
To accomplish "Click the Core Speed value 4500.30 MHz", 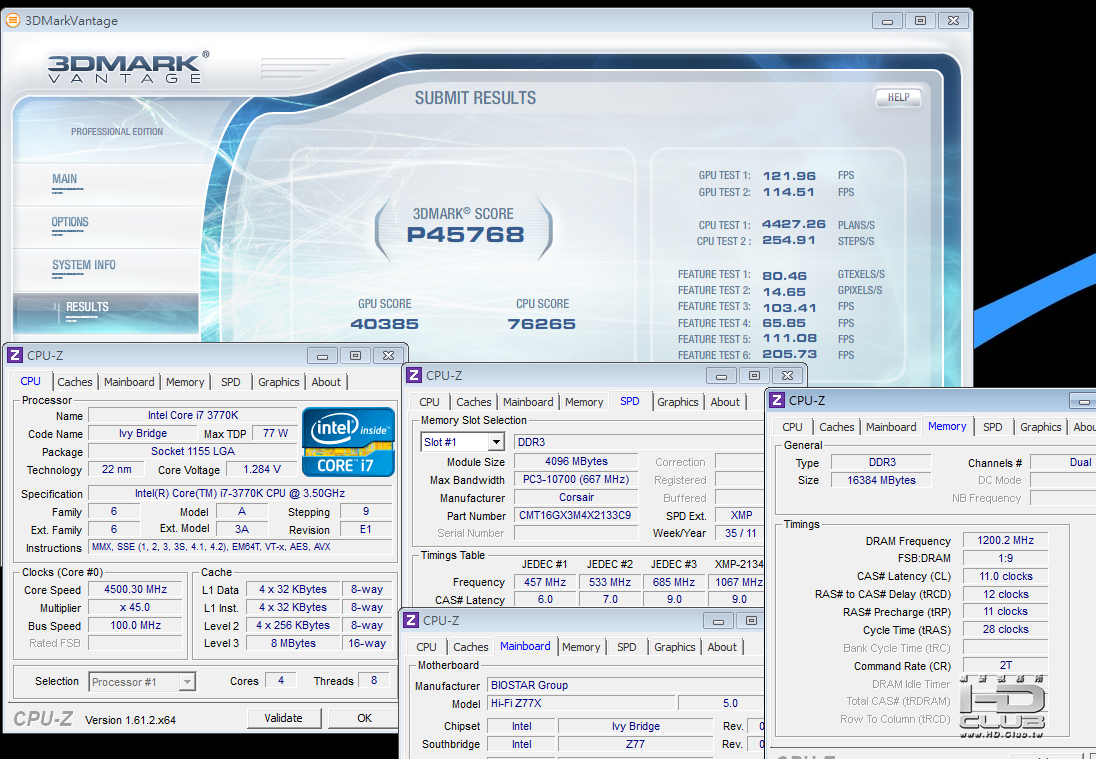I will tap(136, 589).
